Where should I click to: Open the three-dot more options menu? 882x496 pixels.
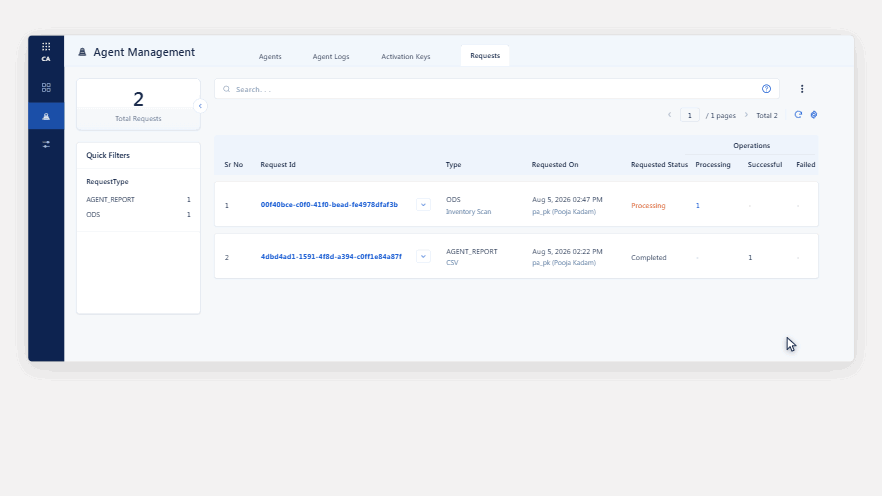pyautogui.click(x=802, y=89)
